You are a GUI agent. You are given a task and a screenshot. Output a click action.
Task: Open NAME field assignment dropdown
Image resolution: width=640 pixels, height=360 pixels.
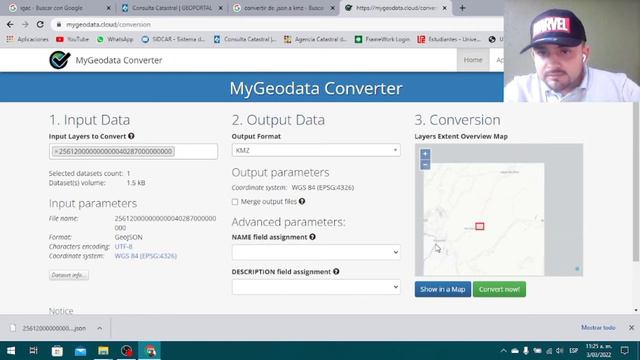pos(316,252)
